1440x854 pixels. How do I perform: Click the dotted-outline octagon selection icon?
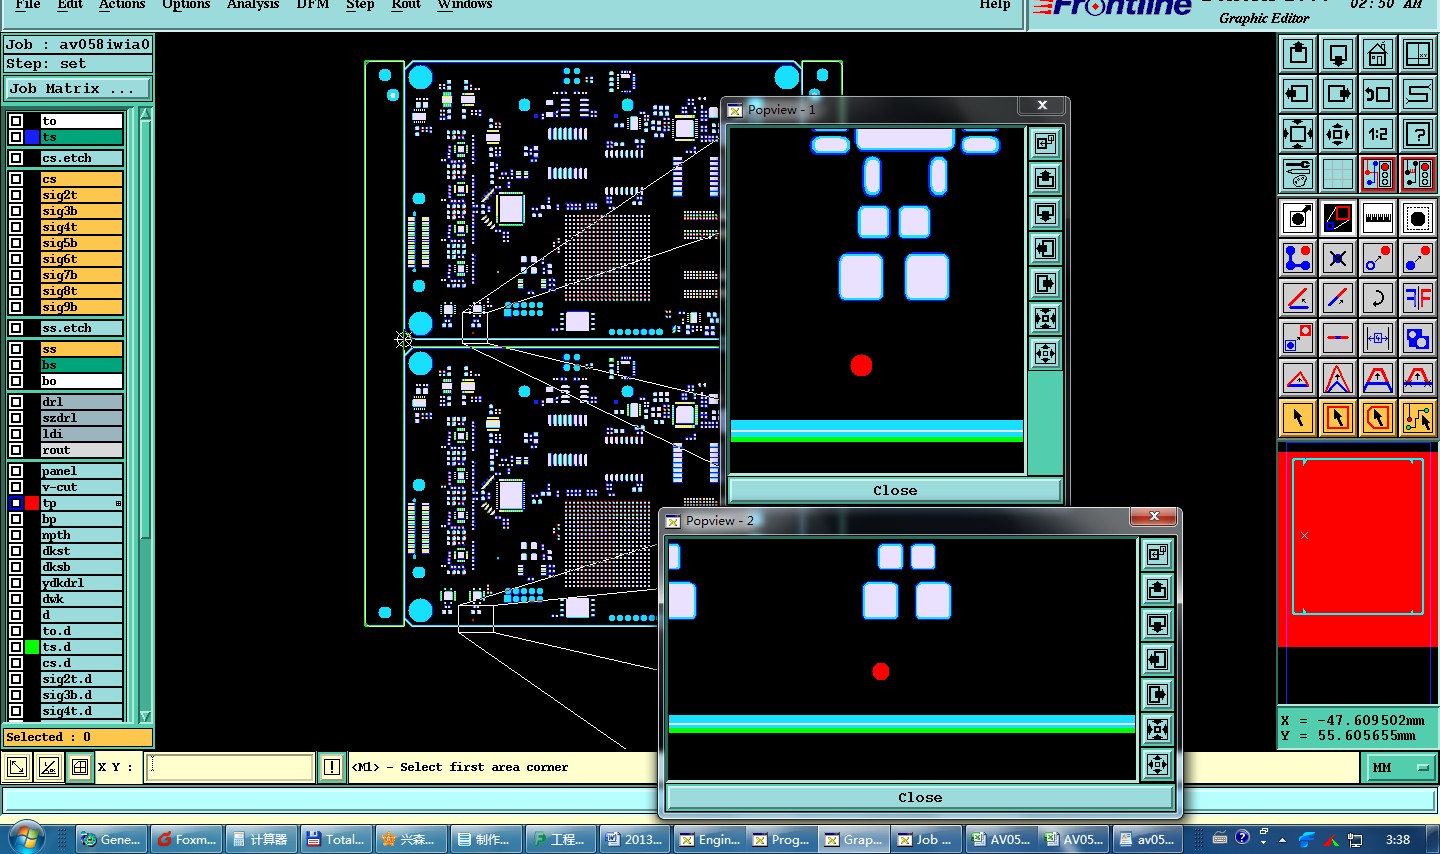1418,217
